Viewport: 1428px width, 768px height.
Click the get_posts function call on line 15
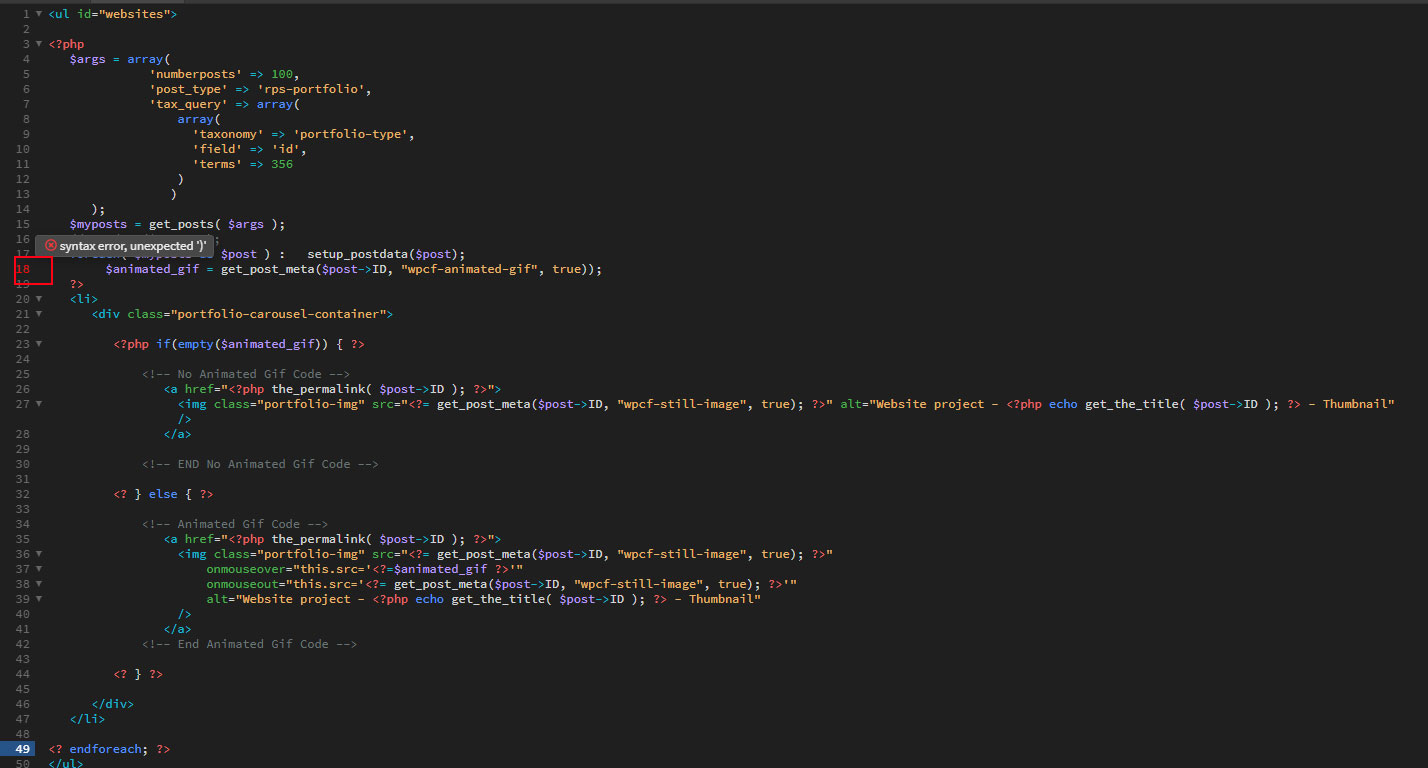point(180,224)
